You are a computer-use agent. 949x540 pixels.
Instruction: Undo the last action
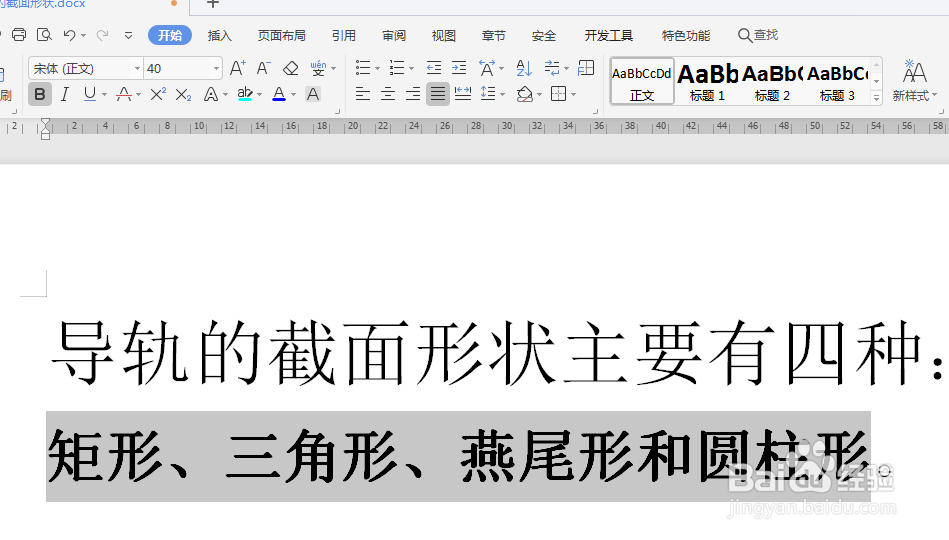point(69,35)
